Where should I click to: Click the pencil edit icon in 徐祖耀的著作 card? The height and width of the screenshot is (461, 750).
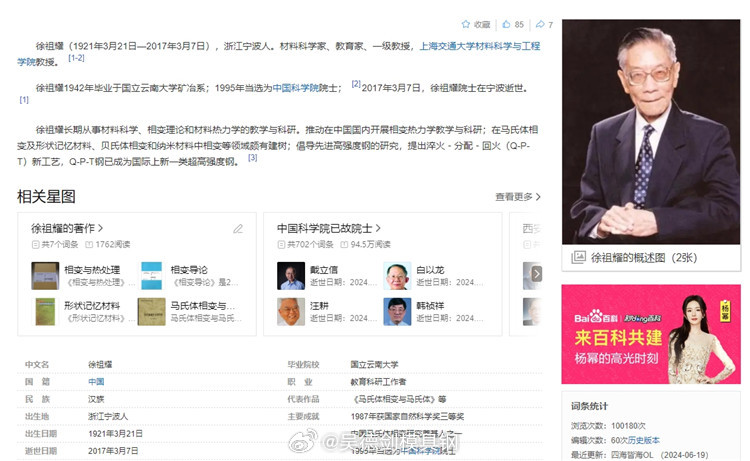coord(238,229)
